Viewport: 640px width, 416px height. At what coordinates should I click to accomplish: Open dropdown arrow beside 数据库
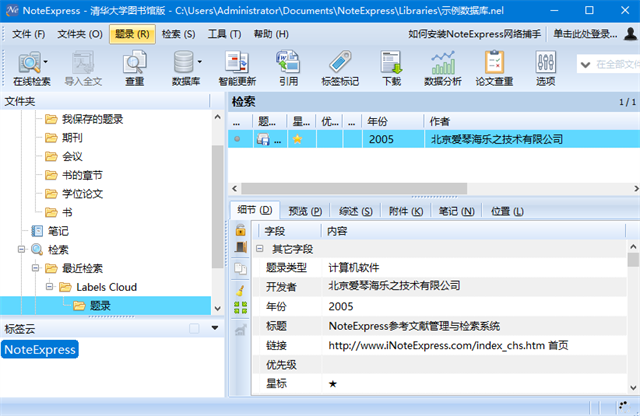[x=200, y=62]
